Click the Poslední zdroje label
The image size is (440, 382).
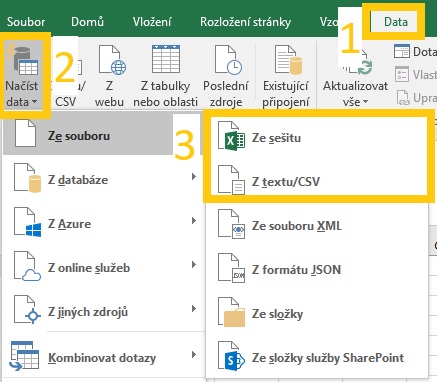point(226,94)
